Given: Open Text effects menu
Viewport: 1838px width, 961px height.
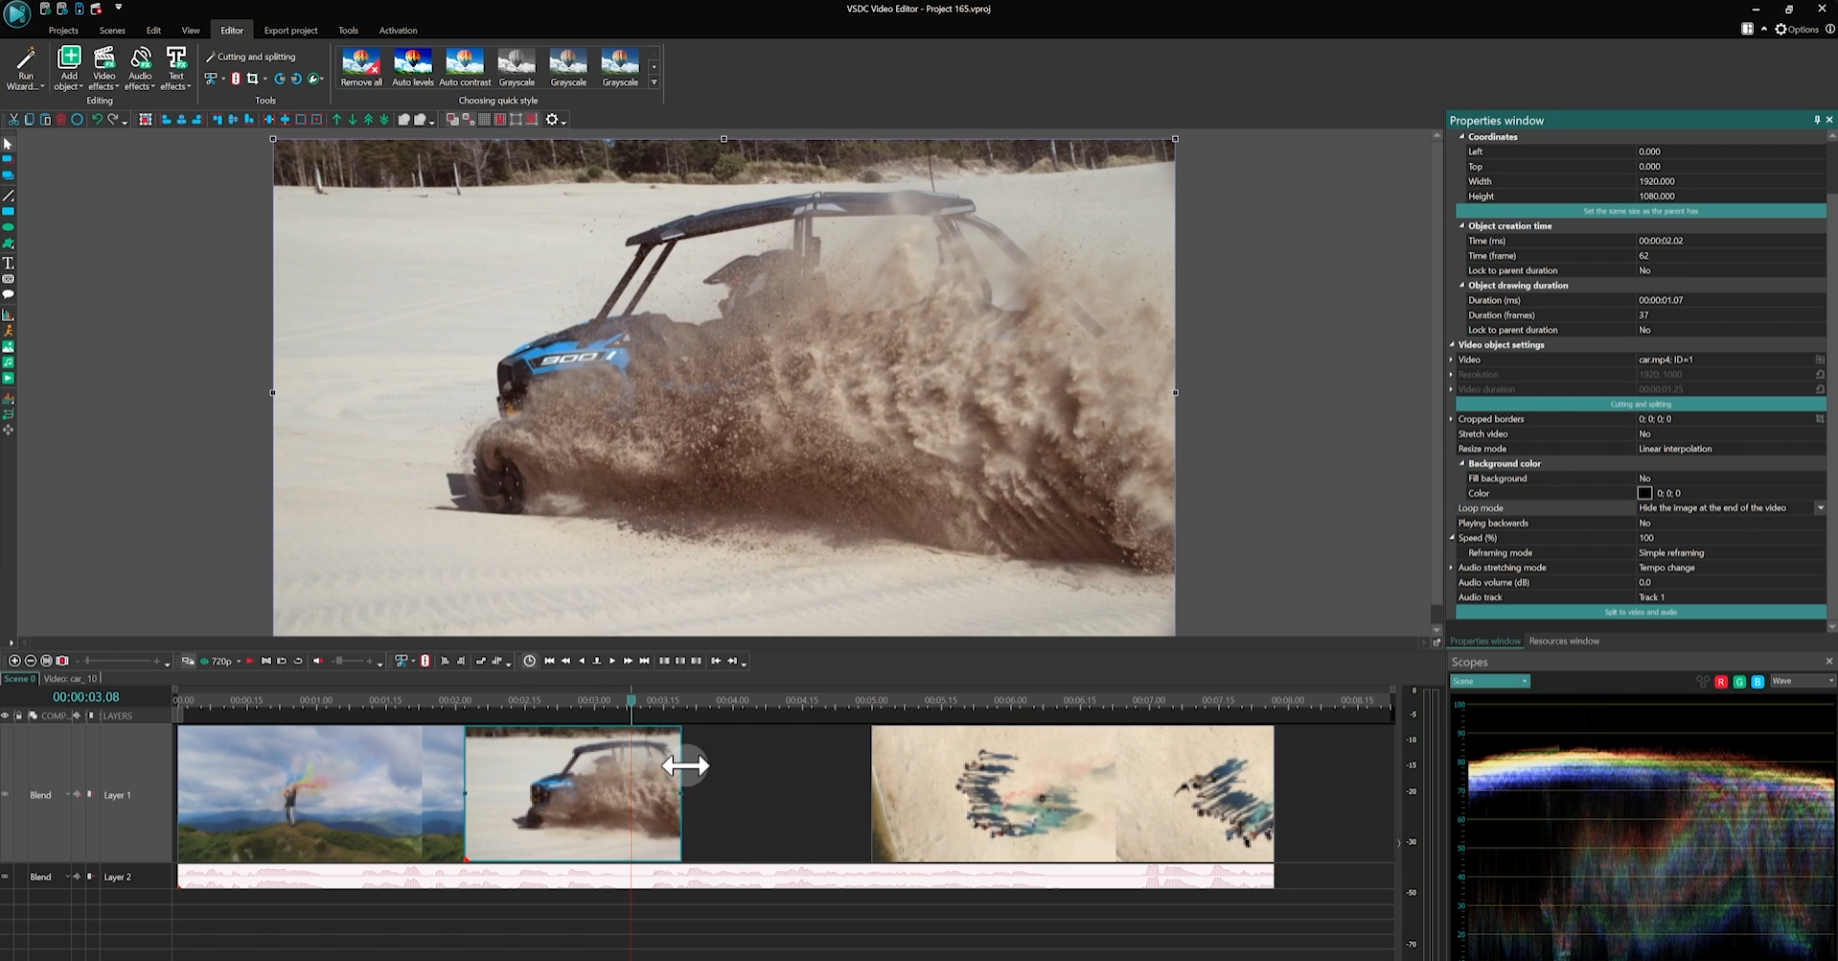Looking at the screenshot, I should pos(176,68).
